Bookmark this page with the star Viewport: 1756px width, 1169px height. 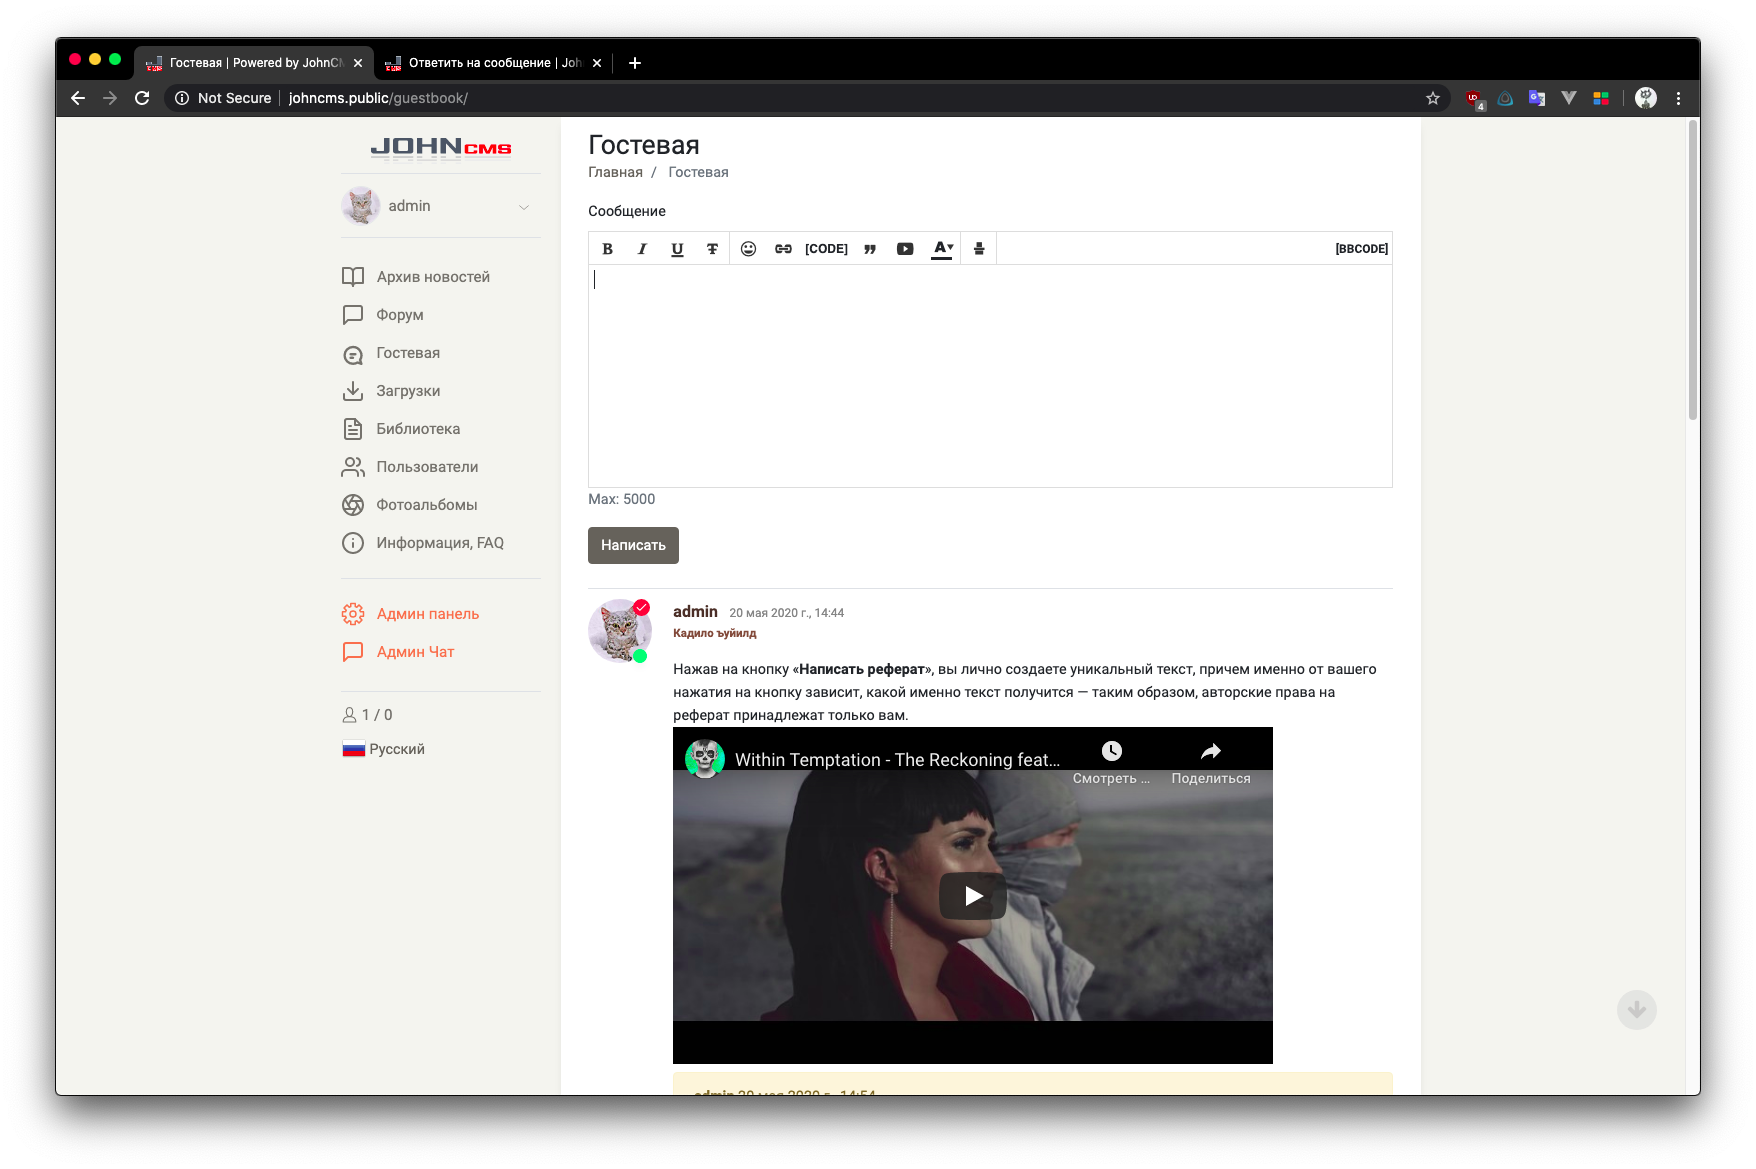click(1433, 98)
